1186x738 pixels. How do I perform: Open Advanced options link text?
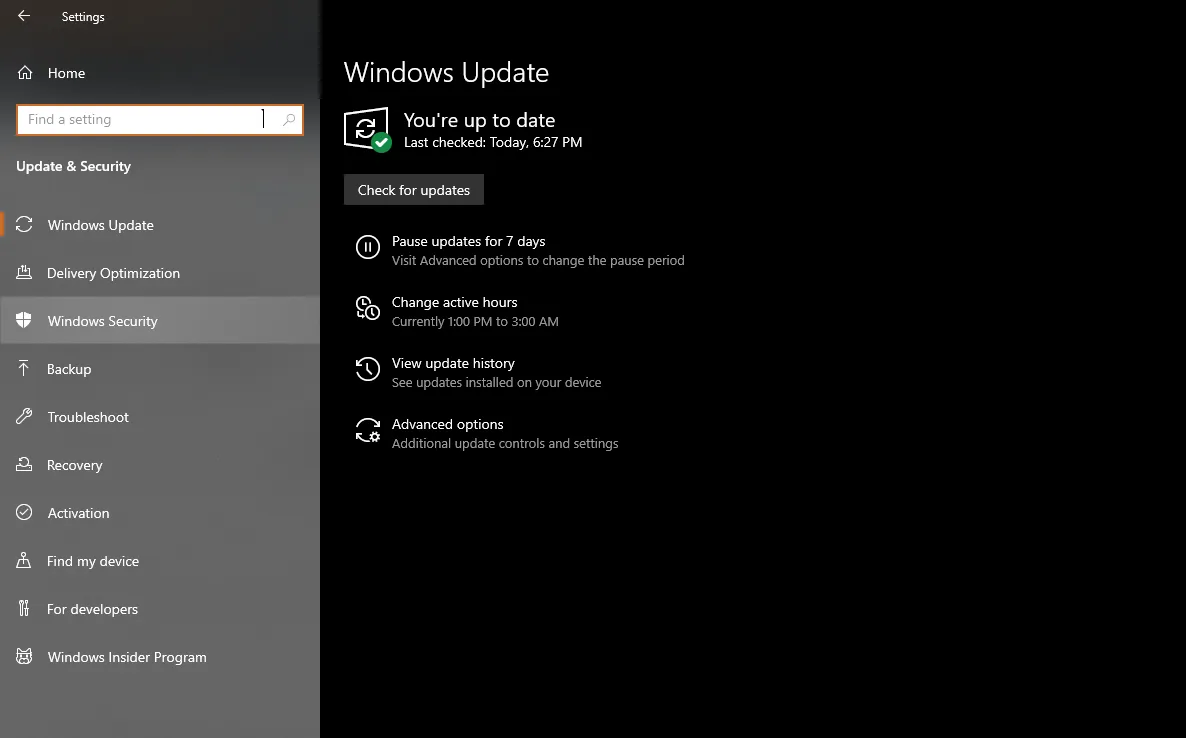tap(447, 424)
